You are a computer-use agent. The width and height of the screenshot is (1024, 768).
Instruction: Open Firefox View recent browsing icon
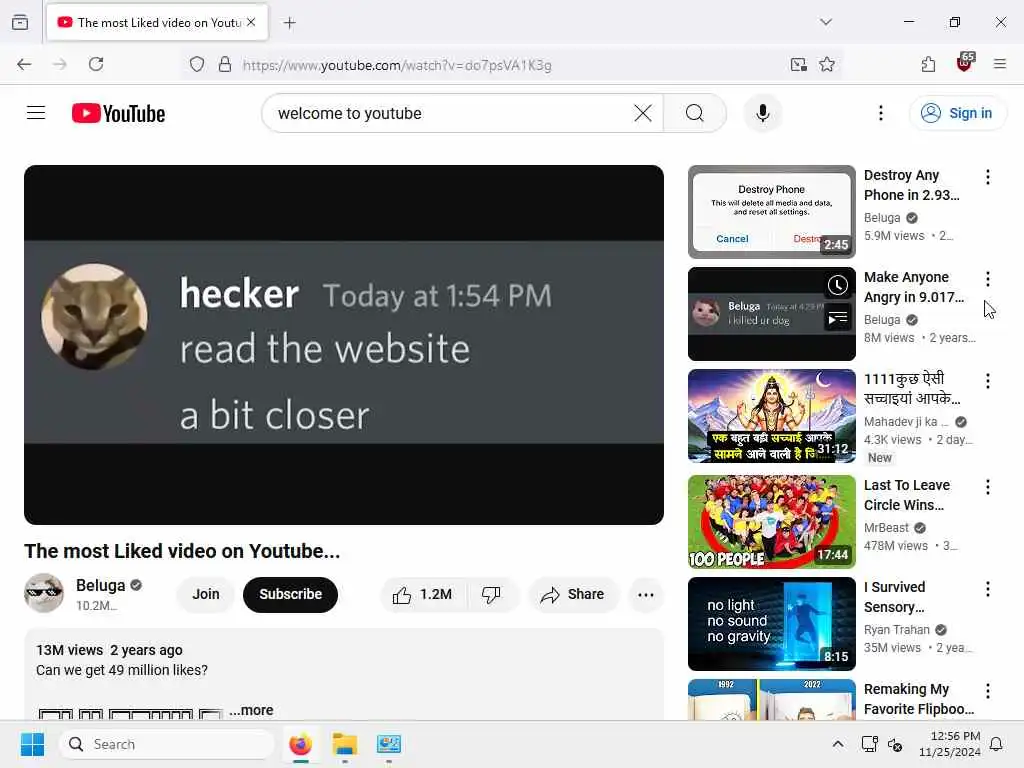click(x=20, y=22)
